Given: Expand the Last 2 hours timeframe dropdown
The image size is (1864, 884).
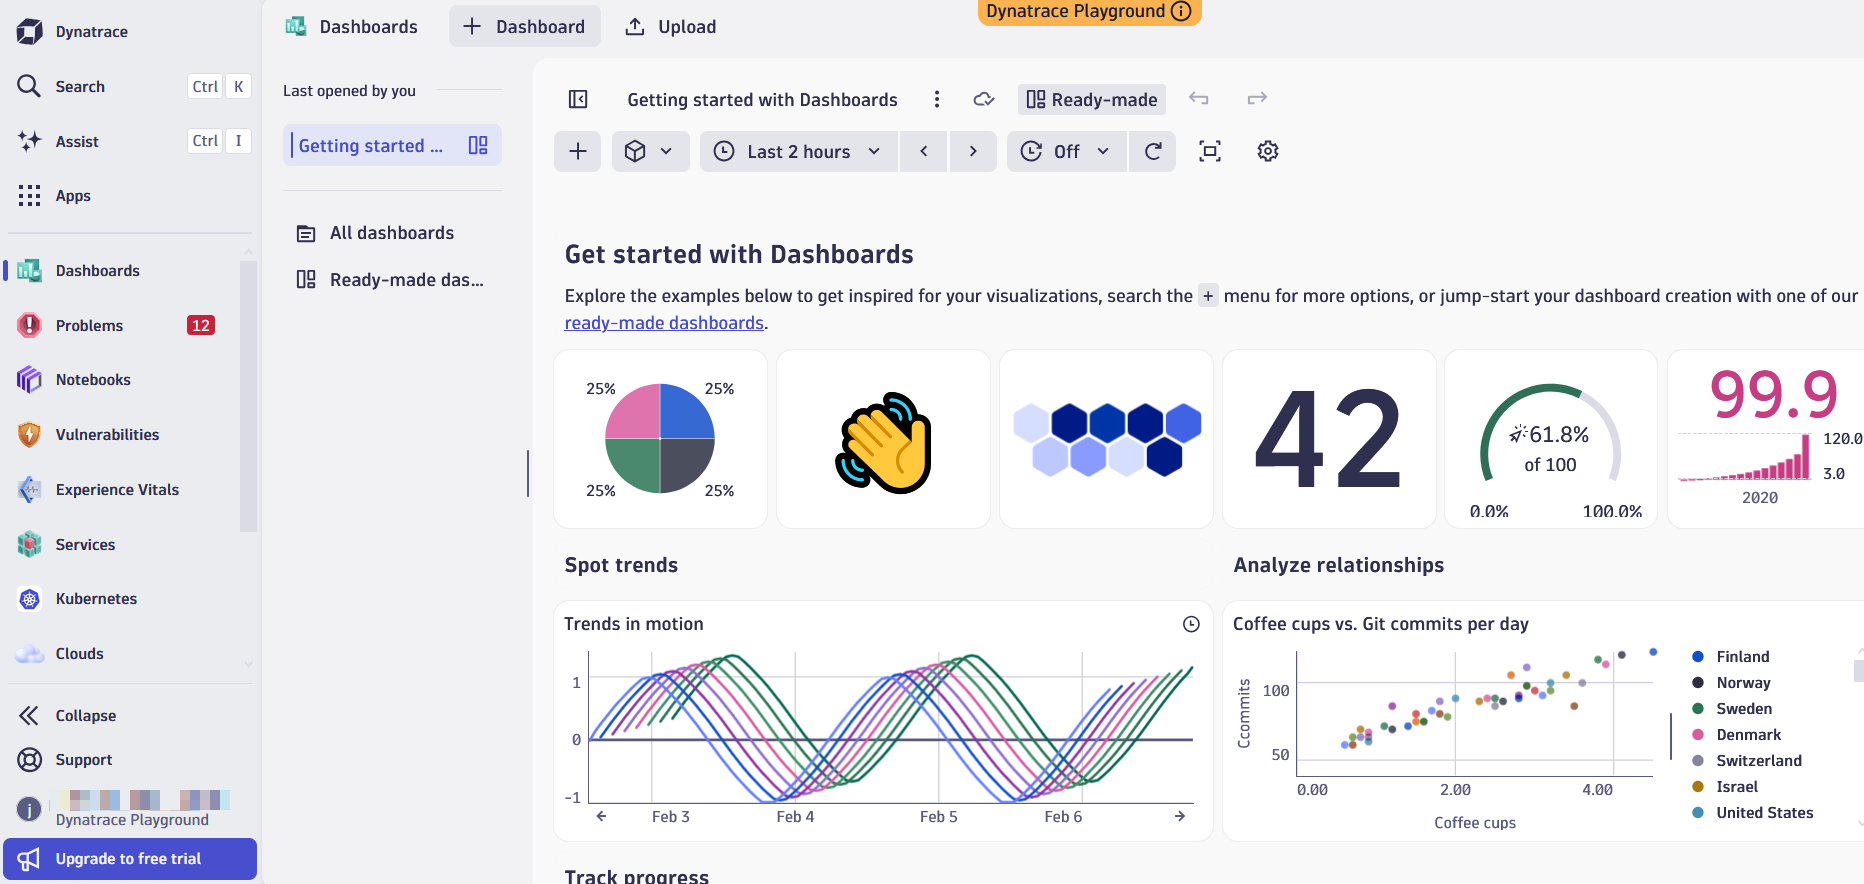Looking at the screenshot, I should 798,151.
